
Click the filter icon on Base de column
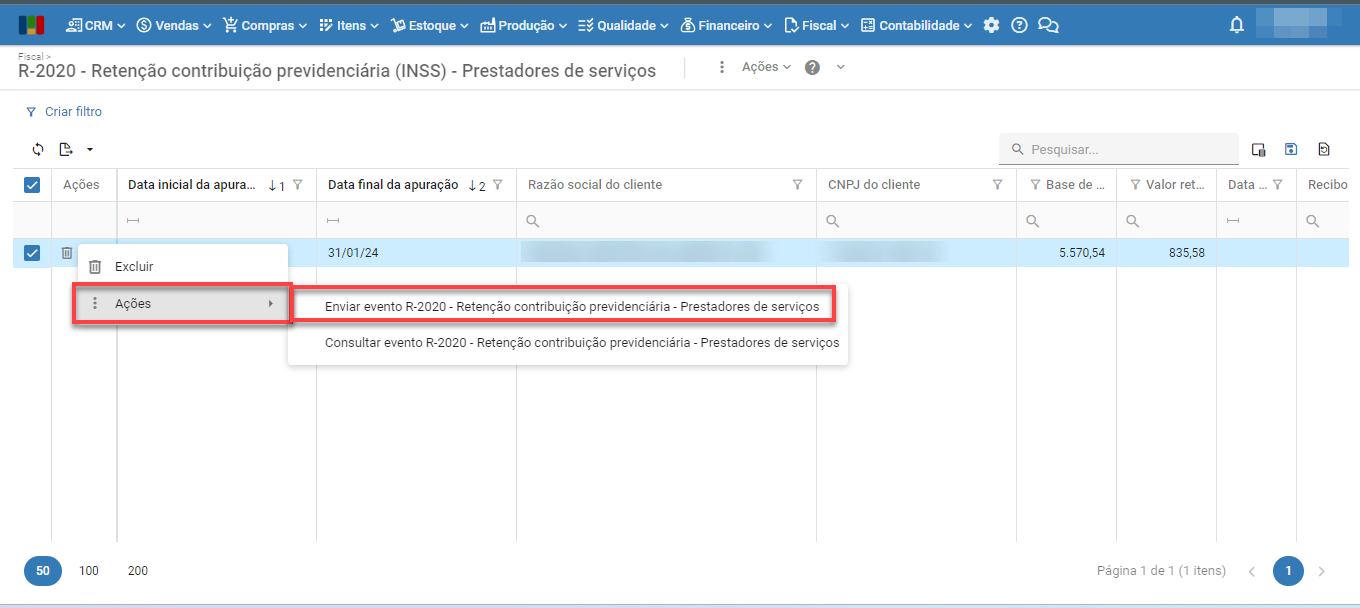click(1035, 185)
